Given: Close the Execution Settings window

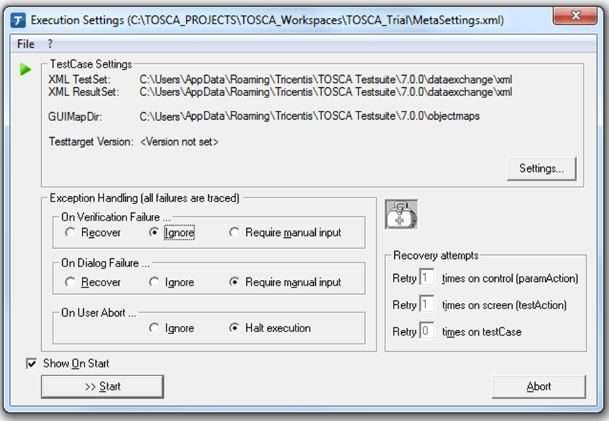Looking at the screenshot, I should point(575,16).
